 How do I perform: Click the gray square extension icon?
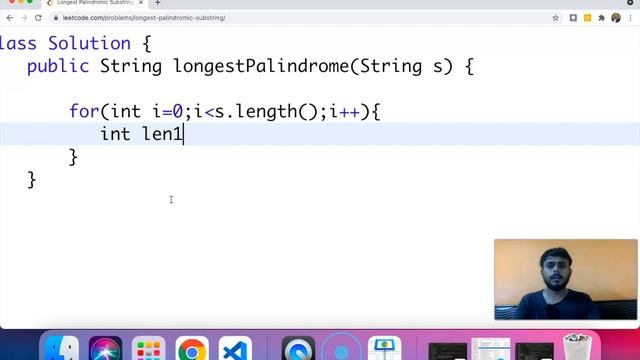(x=573, y=18)
